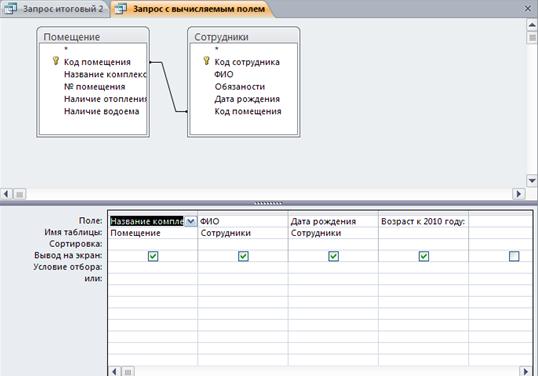Open the Название комплекса field dropdown

pyautogui.click(x=190, y=222)
